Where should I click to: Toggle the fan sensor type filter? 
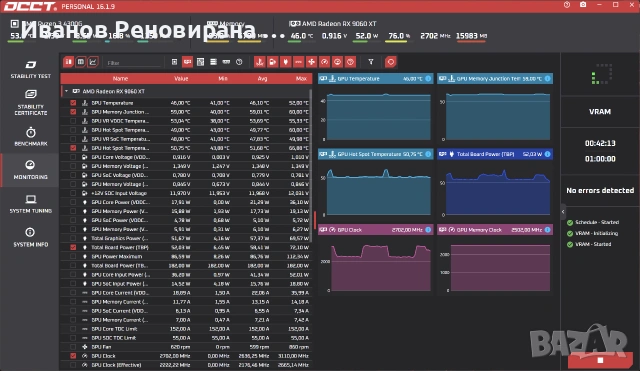click(x=311, y=62)
